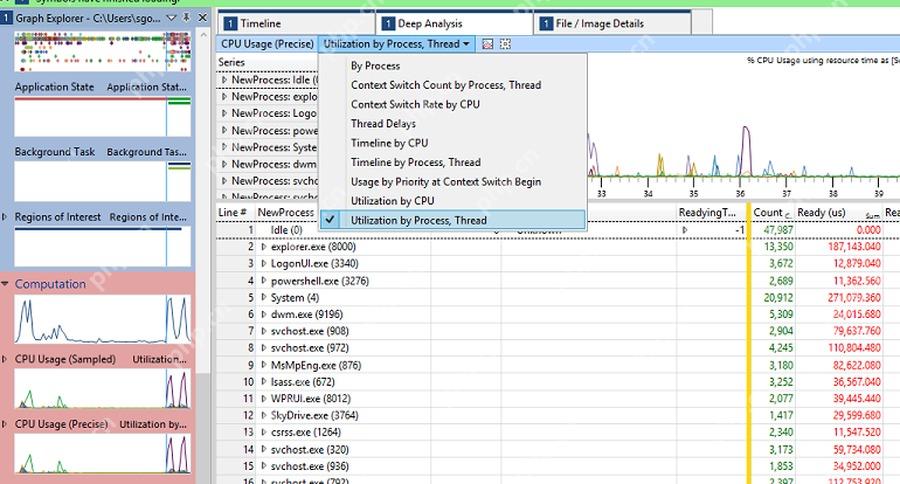
Task: Click CPU Usage (Sampled) graph thumbnail
Action: click(x=103, y=389)
